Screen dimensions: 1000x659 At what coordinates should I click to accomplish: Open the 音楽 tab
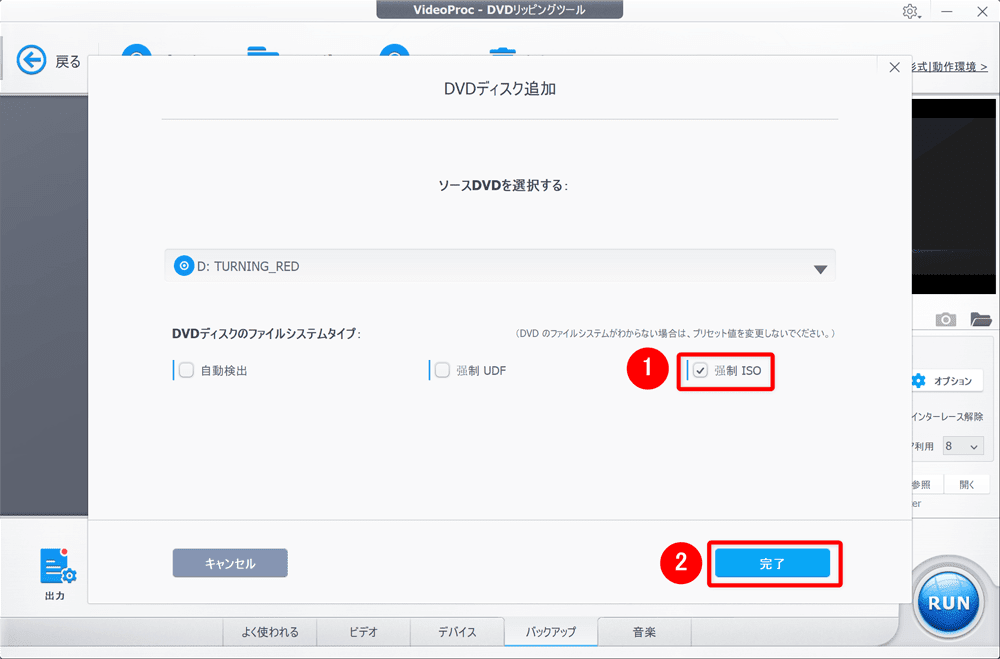644,632
